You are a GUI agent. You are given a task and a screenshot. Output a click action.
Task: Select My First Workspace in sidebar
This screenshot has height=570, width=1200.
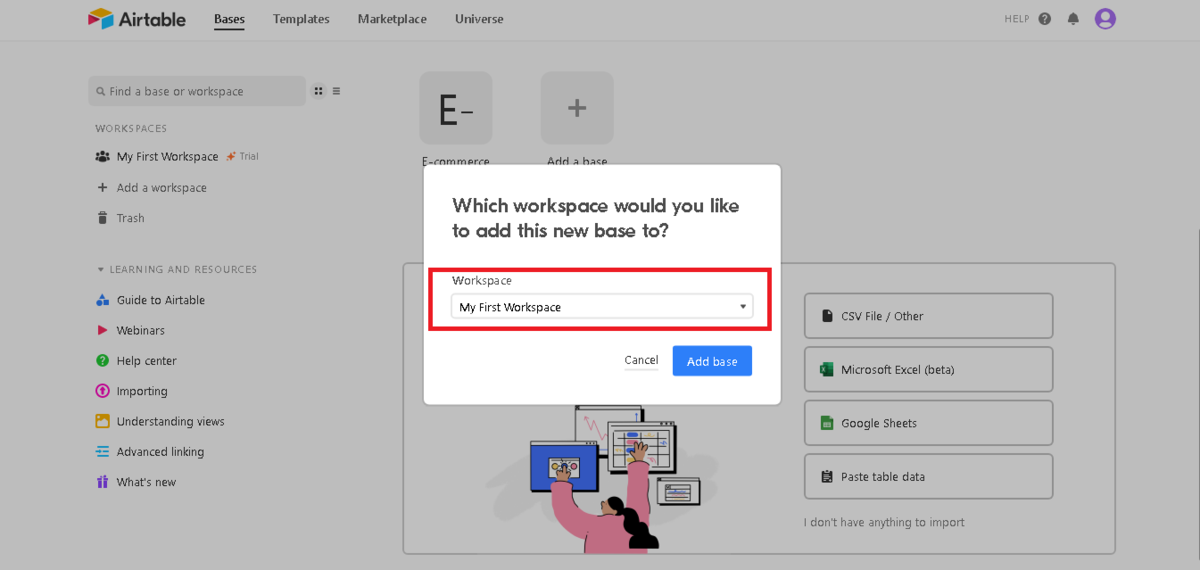[167, 157]
